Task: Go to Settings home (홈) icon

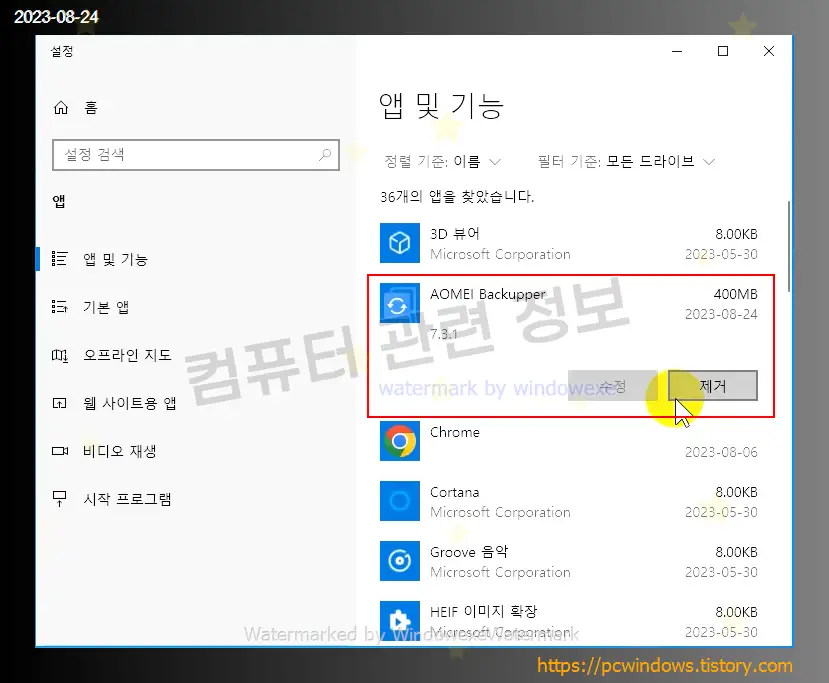Action: [x=61, y=108]
